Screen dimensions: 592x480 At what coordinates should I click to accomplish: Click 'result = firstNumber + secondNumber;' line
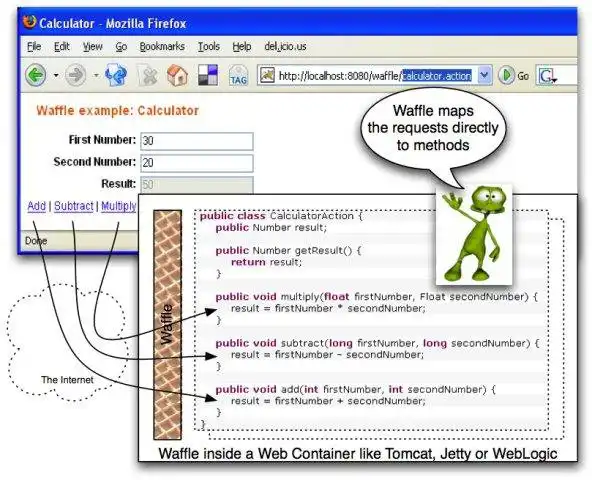pyautogui.click(x=328, y=401)
